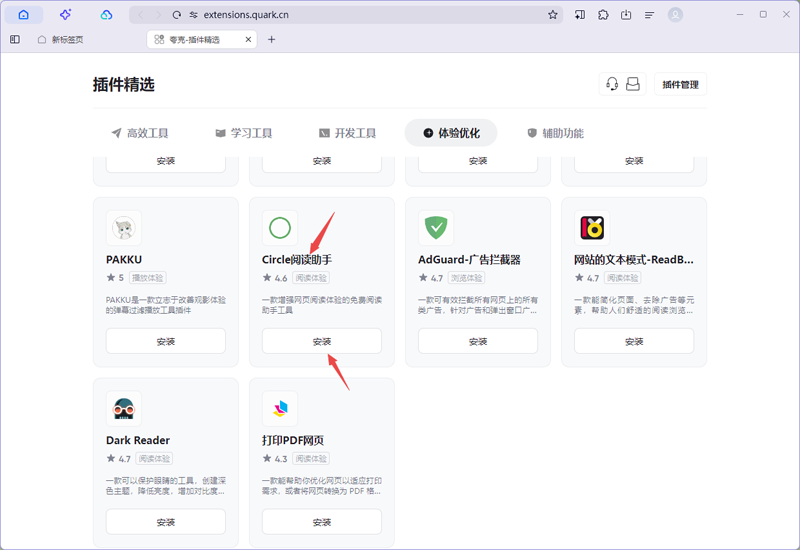
Task: Install the 打印PDF网页 plugin
Action: pyautogui.click(x=322, y=522)
